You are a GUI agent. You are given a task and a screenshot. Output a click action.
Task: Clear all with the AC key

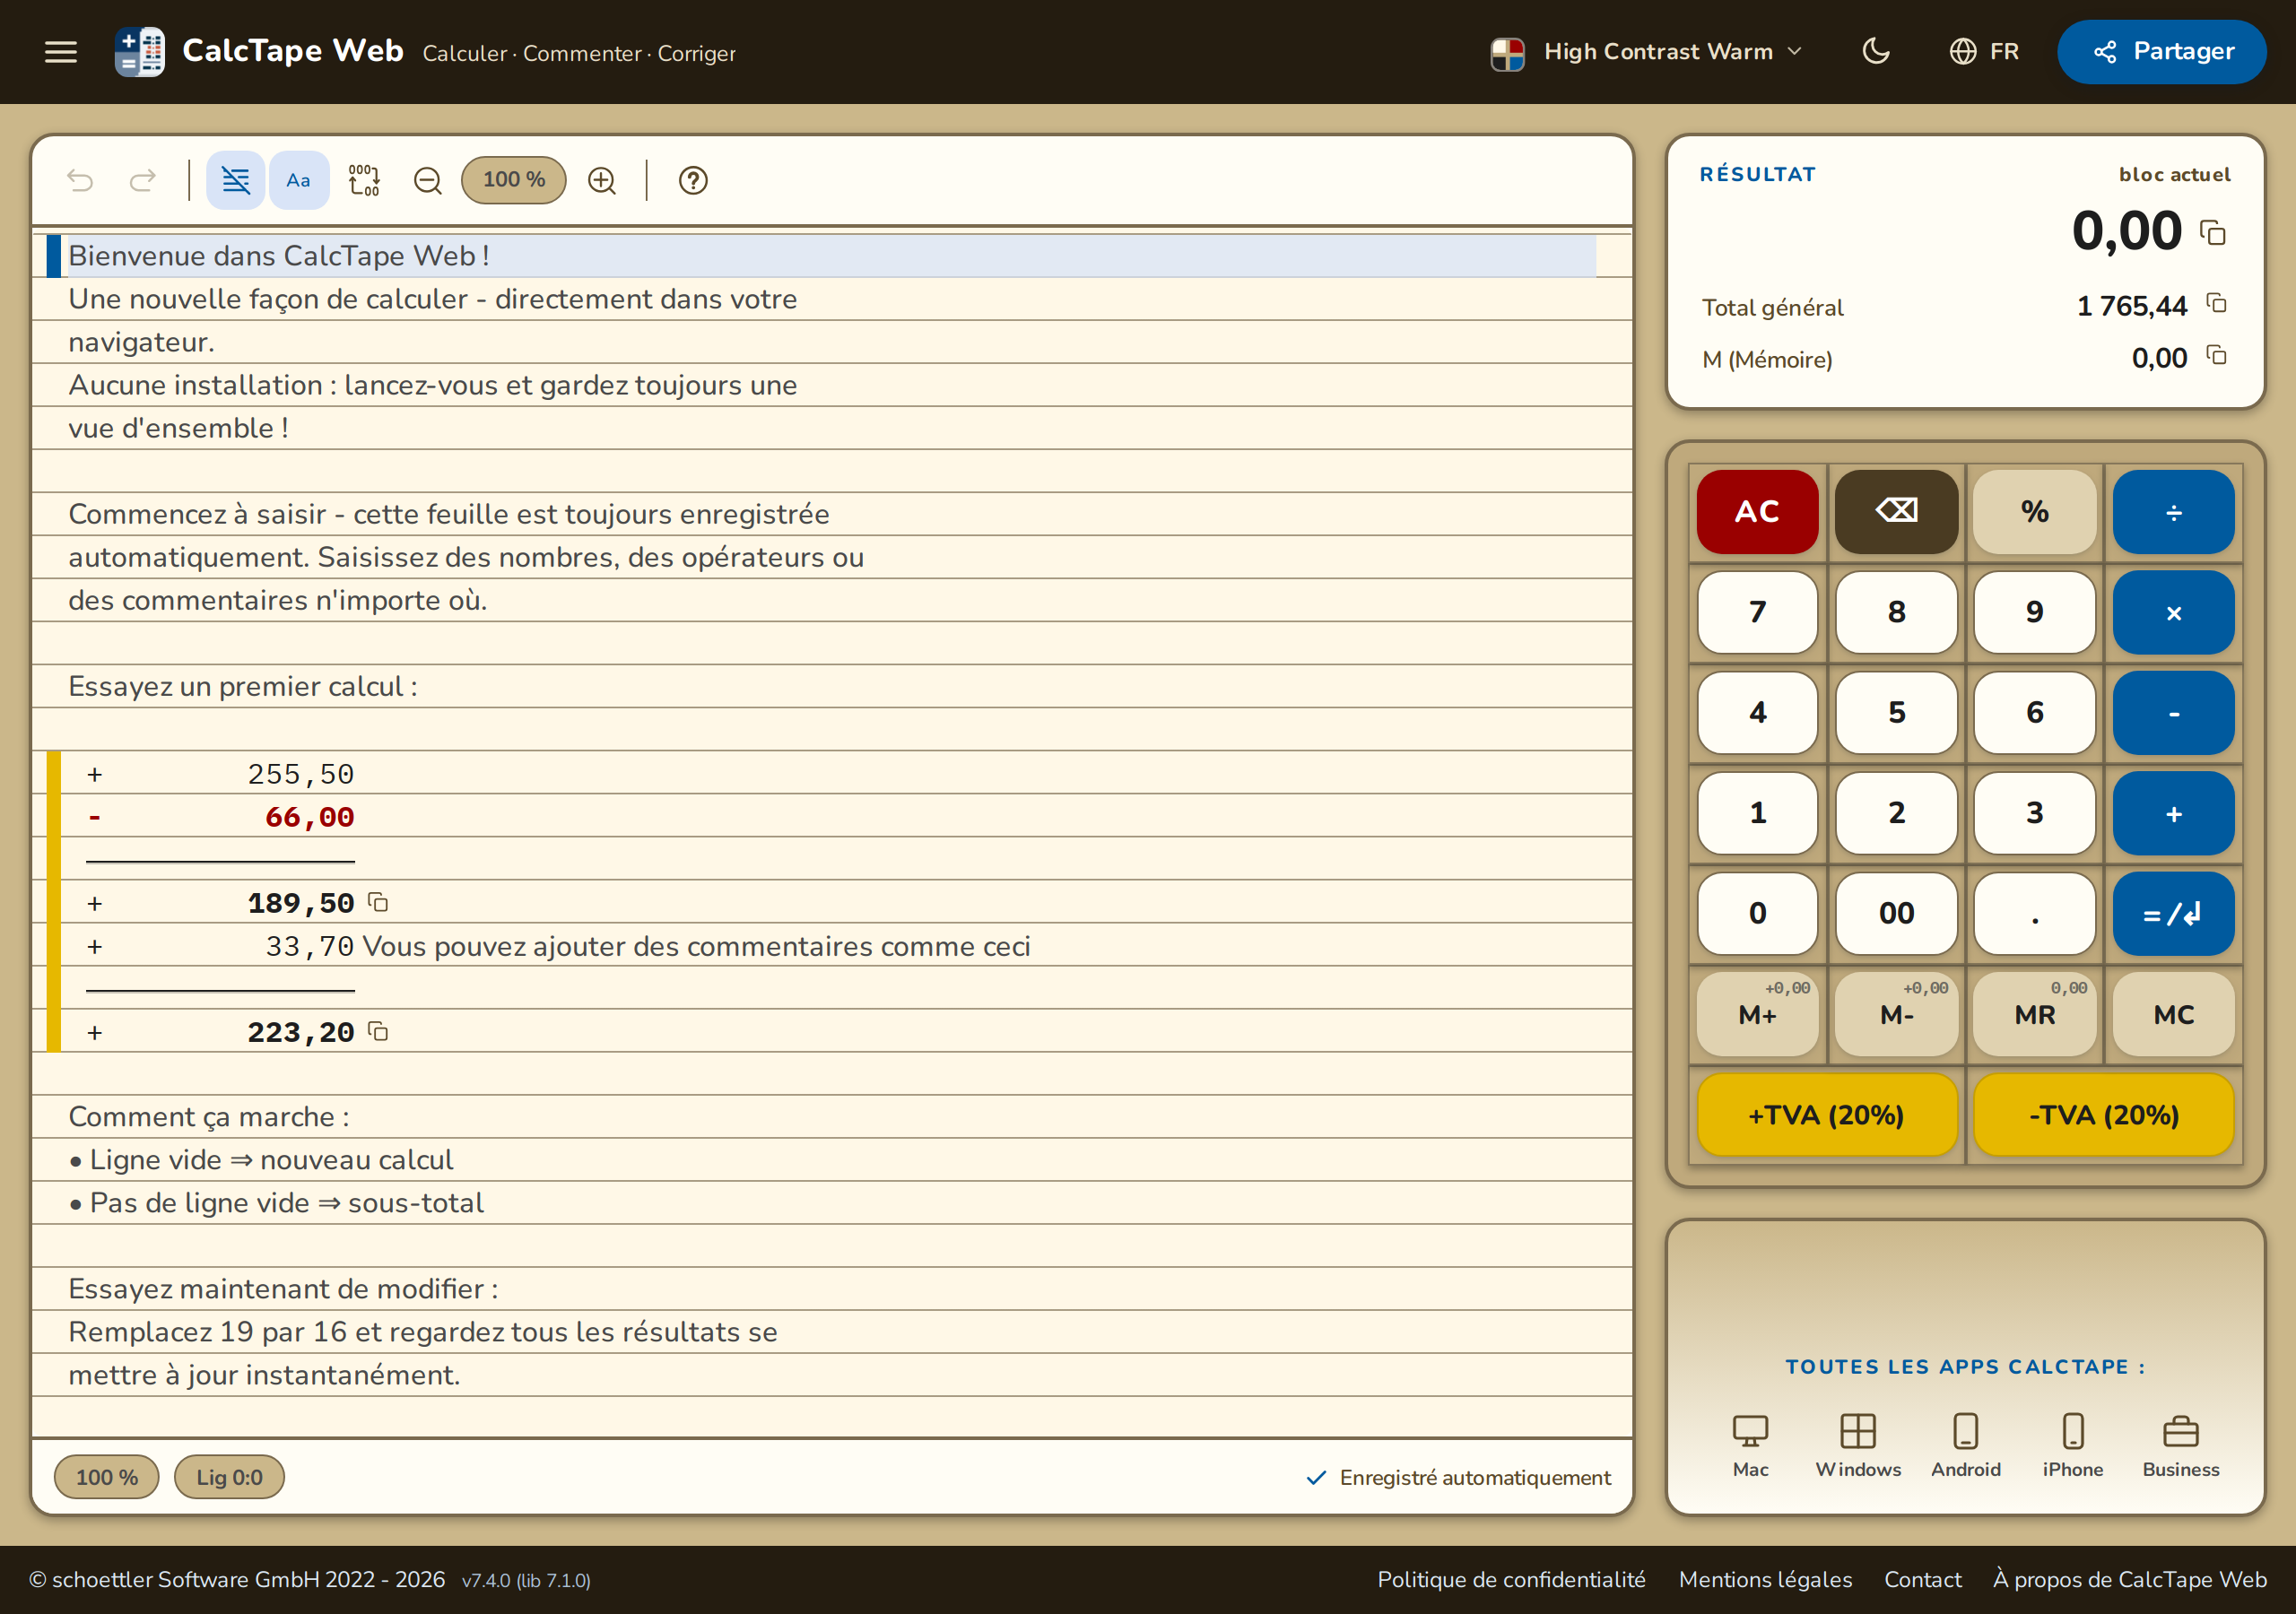tap(1757, 511)
